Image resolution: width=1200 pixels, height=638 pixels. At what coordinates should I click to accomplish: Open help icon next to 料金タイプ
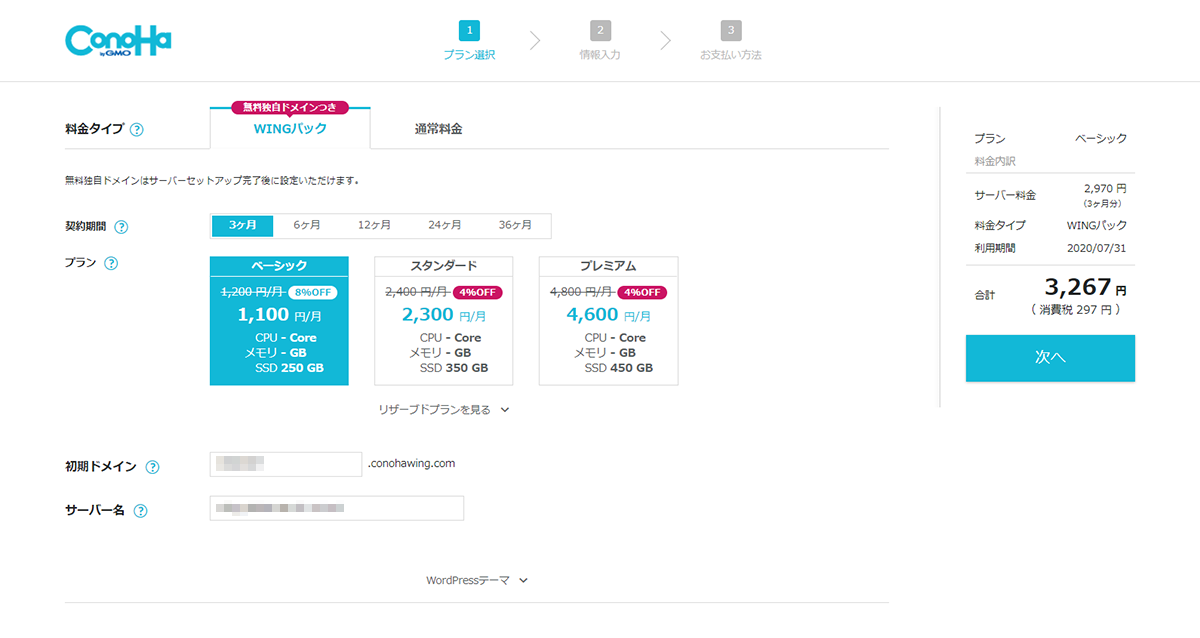[x=137, y=129]
